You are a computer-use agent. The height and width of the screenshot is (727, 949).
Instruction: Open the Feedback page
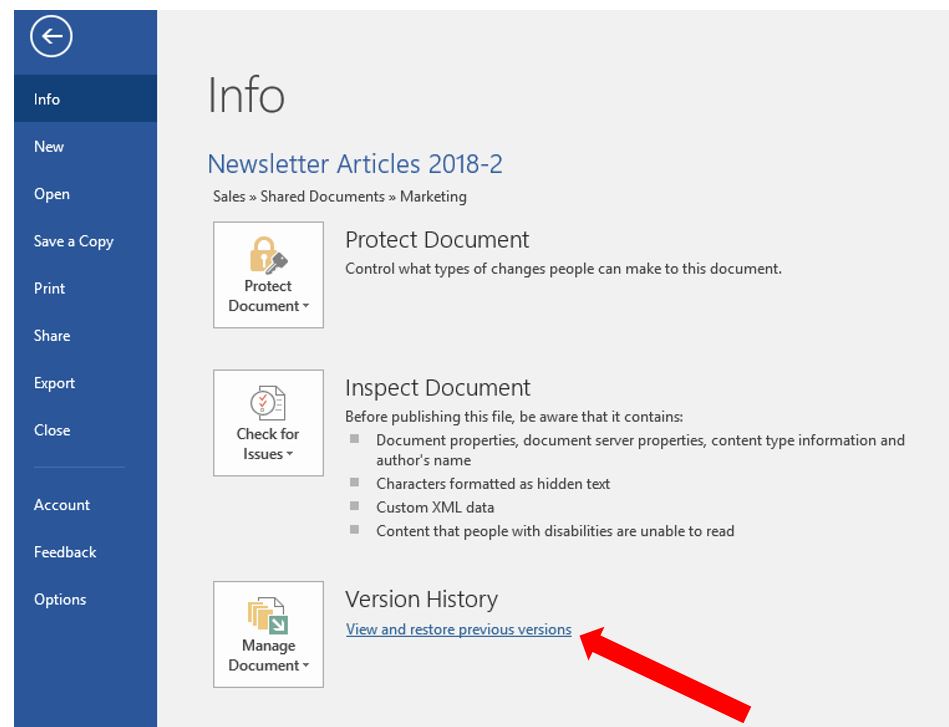(x=85, y=551)
